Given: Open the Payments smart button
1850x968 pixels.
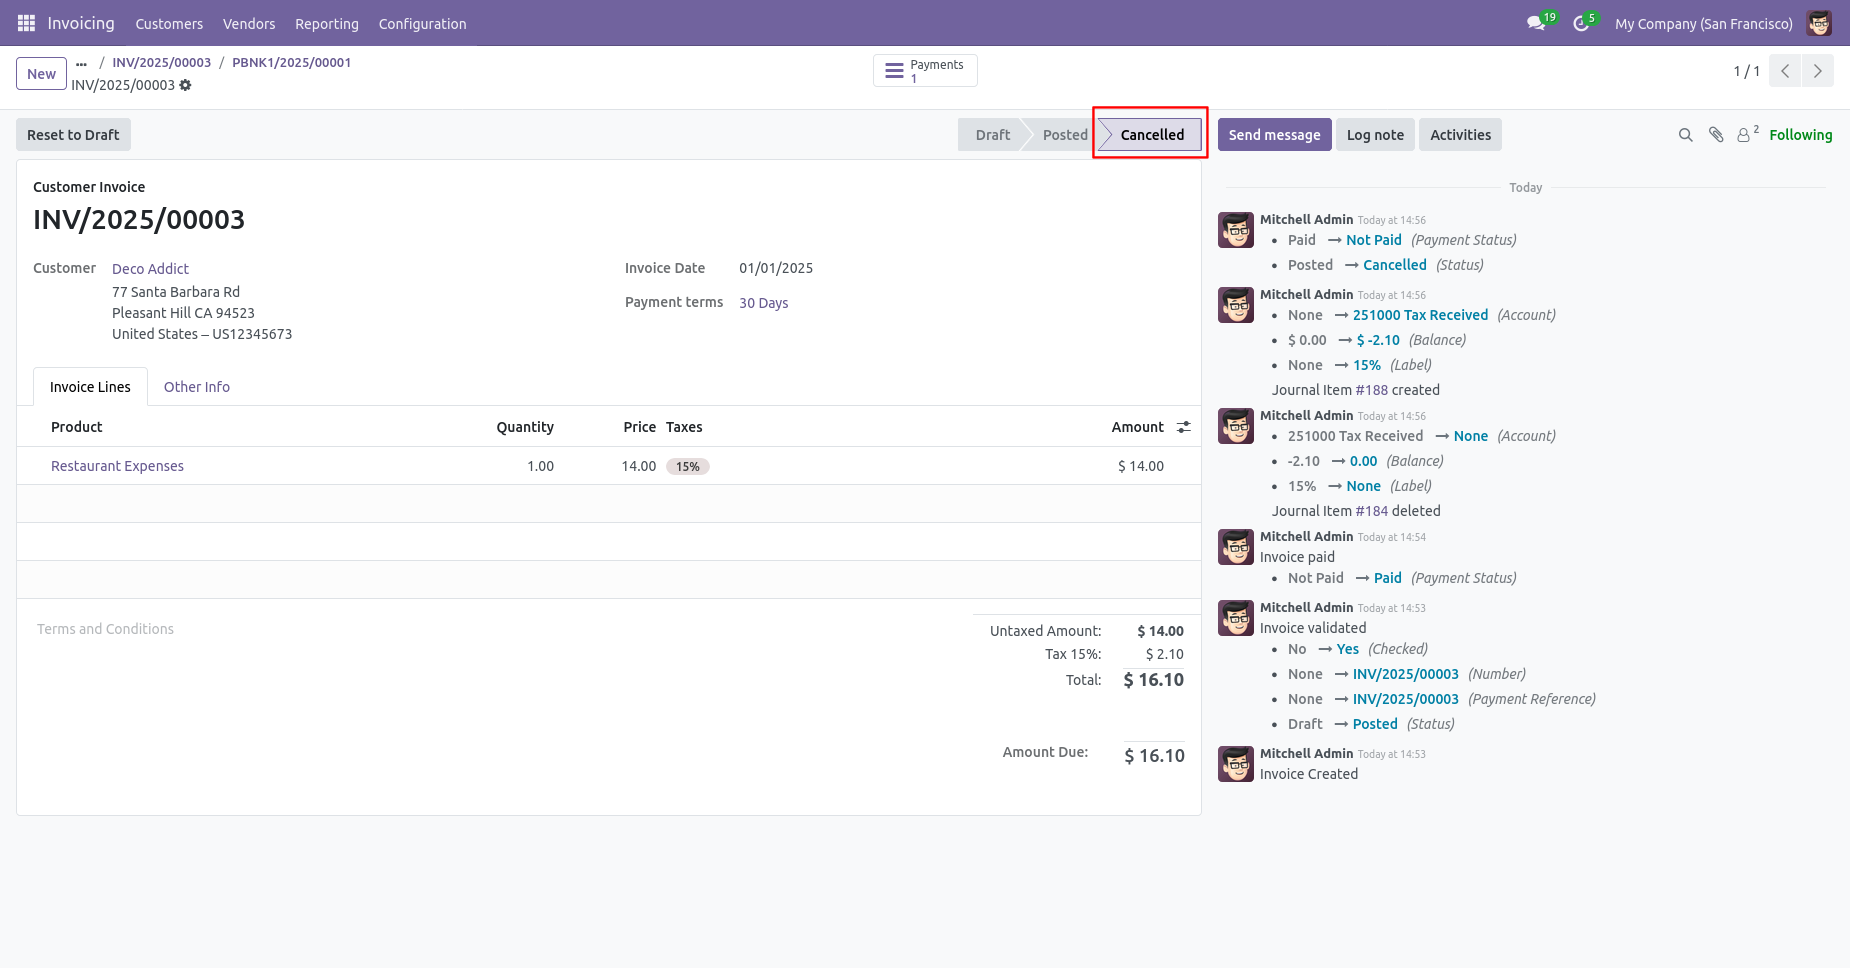Looking at the screenshot, I should click(x=925, y=71).
